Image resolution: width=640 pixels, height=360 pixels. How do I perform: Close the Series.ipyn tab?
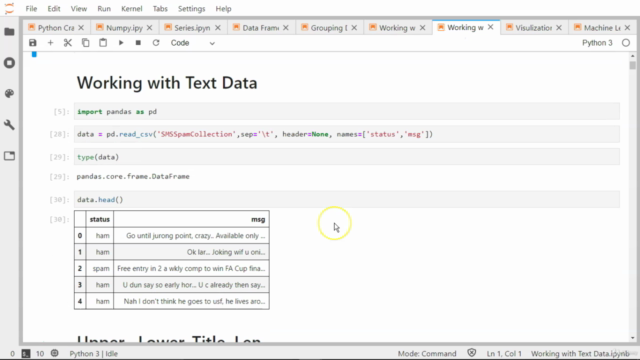point(218,28)
